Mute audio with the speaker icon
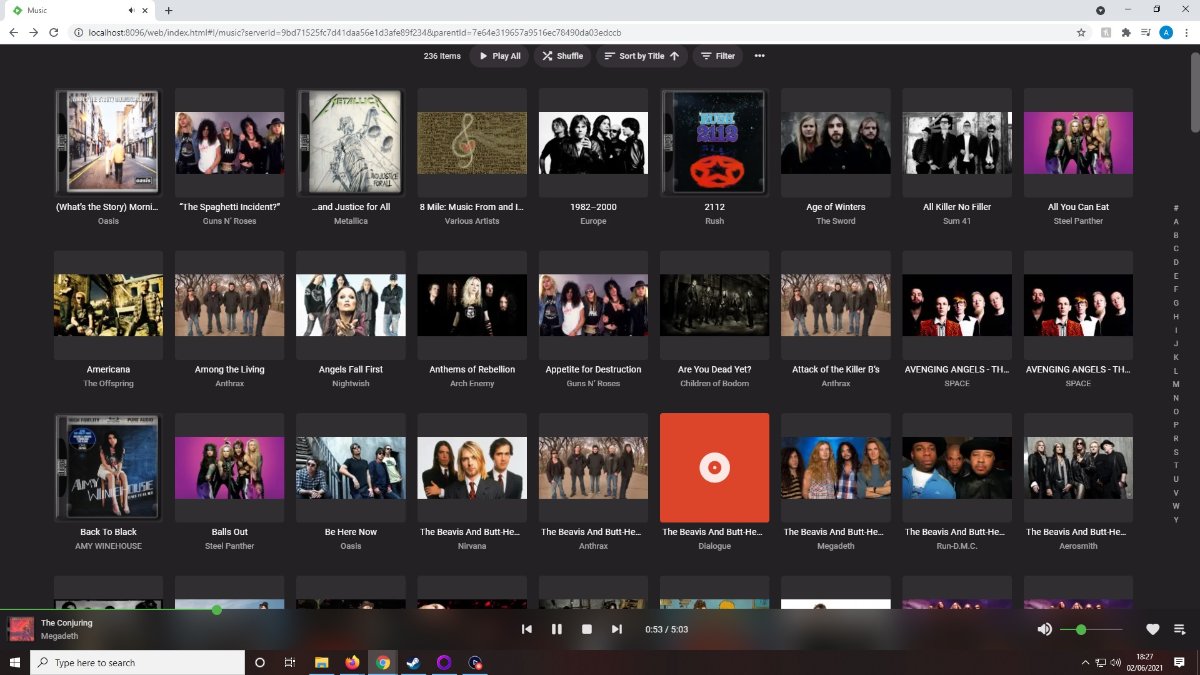The width and height of the screenshot is (1200, 675). point(1044,629)
